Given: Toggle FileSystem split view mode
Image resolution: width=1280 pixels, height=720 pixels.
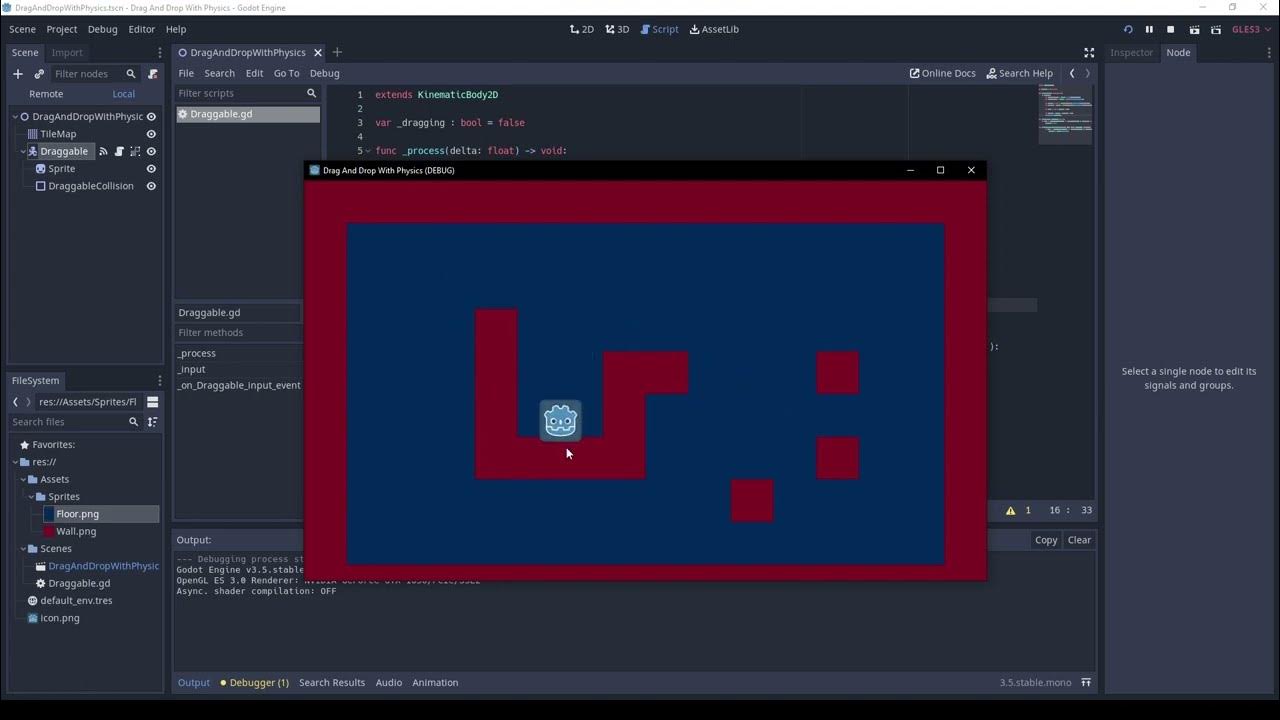Looking at the screenshot, I should tap(152, 402).
